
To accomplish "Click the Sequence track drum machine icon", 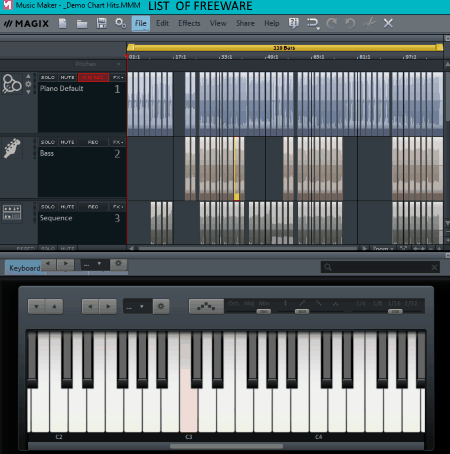I will [x=12, y=213].
